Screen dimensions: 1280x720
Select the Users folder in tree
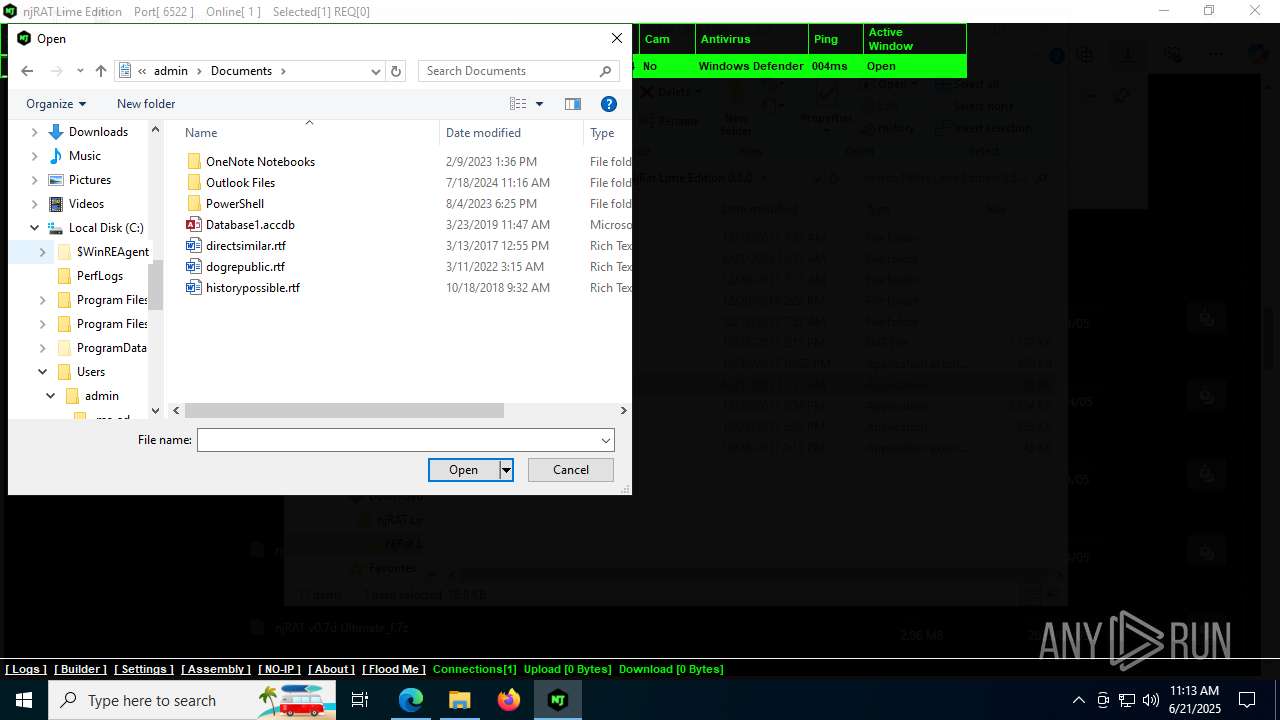tap(90, 372)
